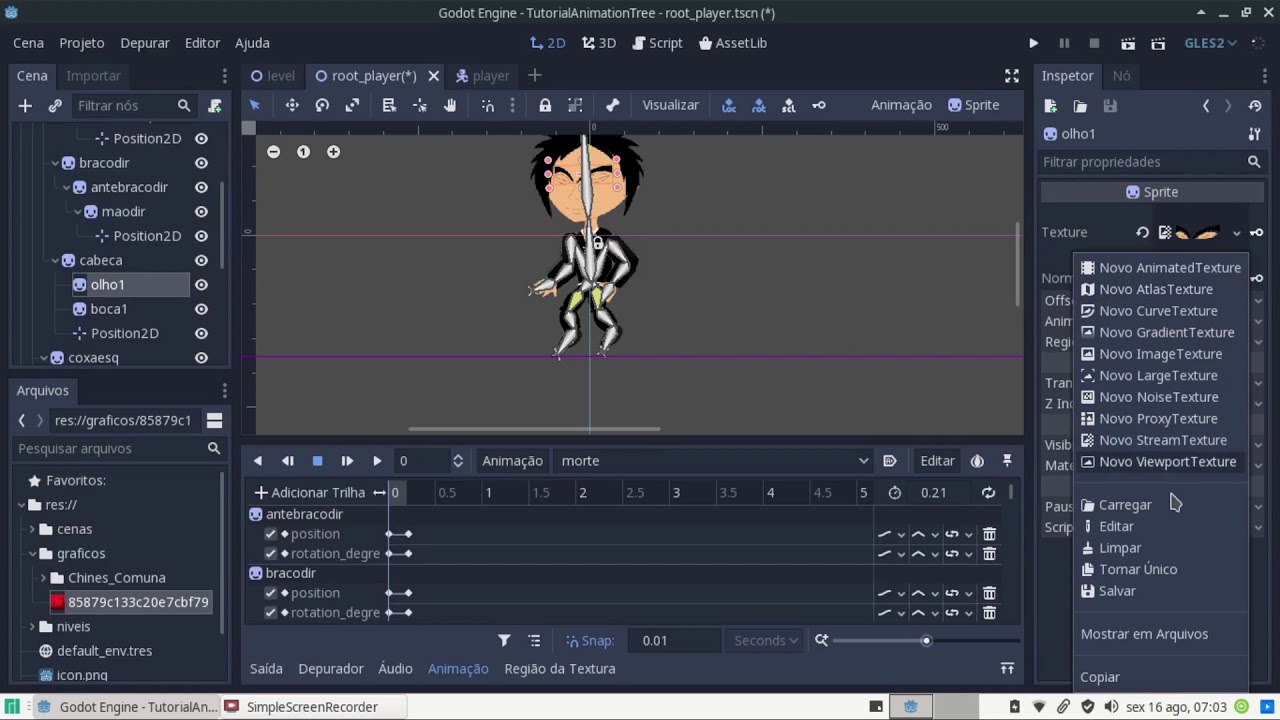Collapse the cabeca tree node
Image resolution: width=1280 pixels, height=720 pixels.
55,261
